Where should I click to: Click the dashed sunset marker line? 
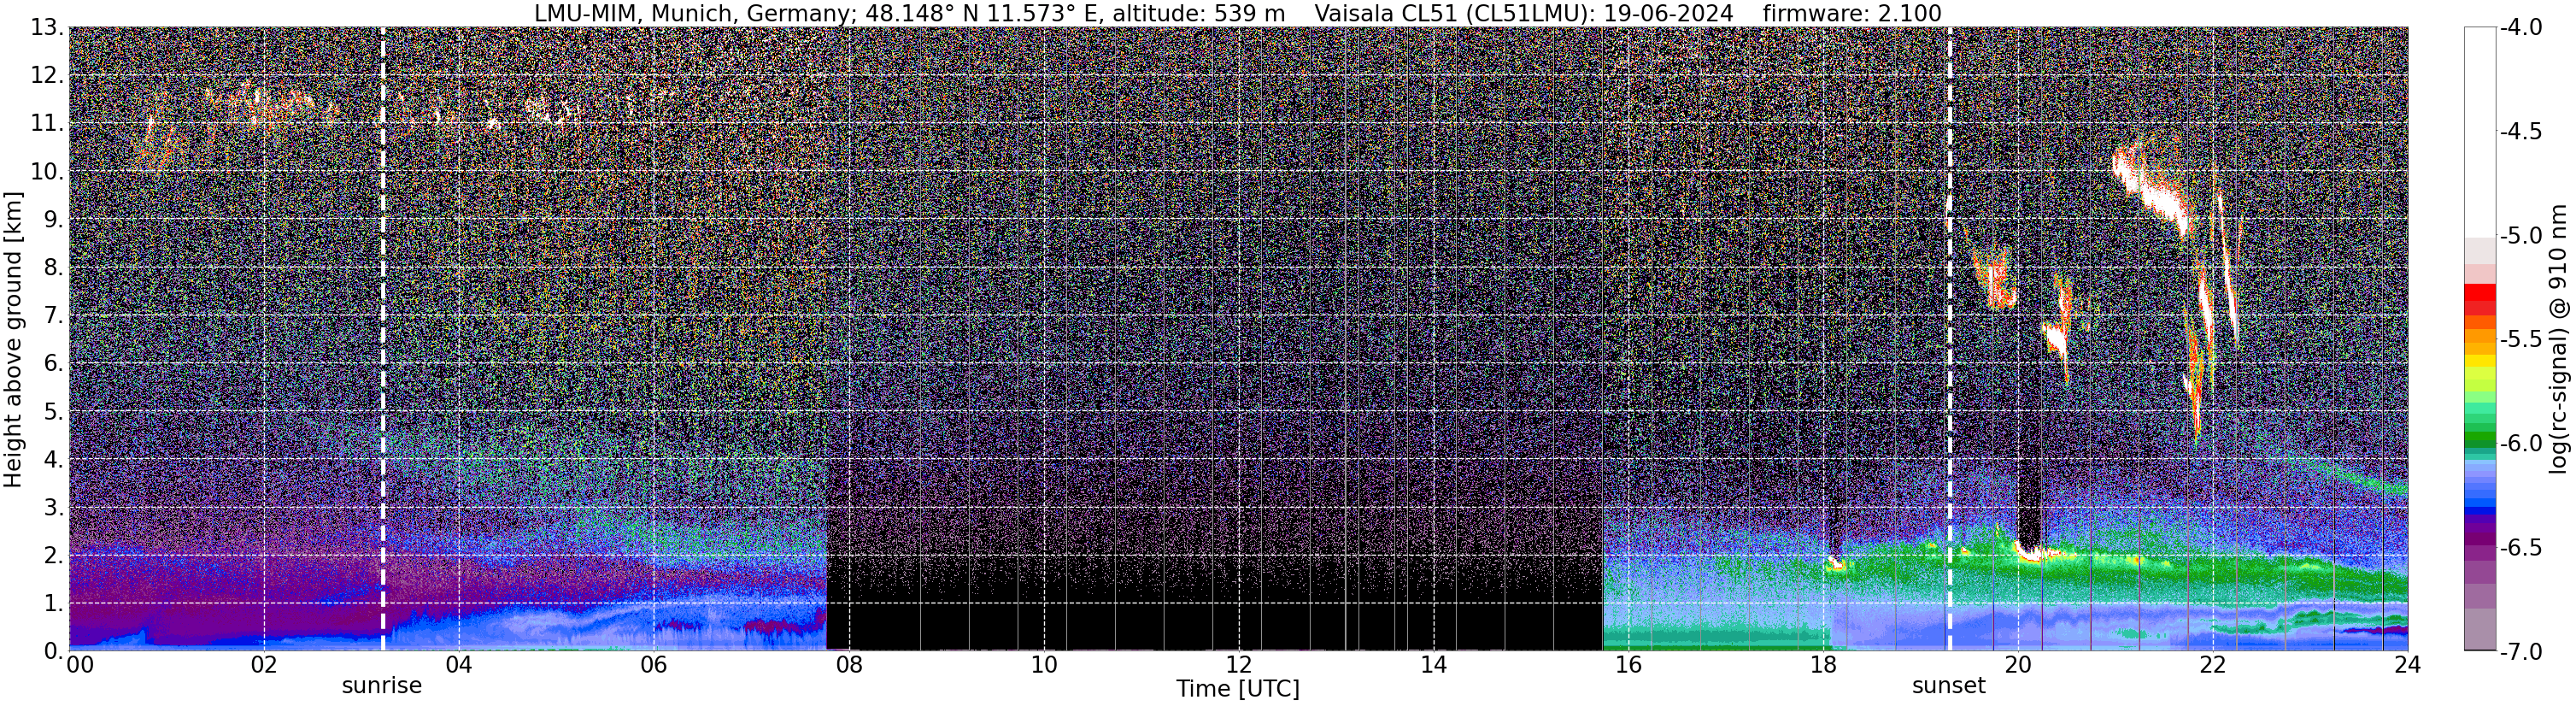pos(1949,339)
